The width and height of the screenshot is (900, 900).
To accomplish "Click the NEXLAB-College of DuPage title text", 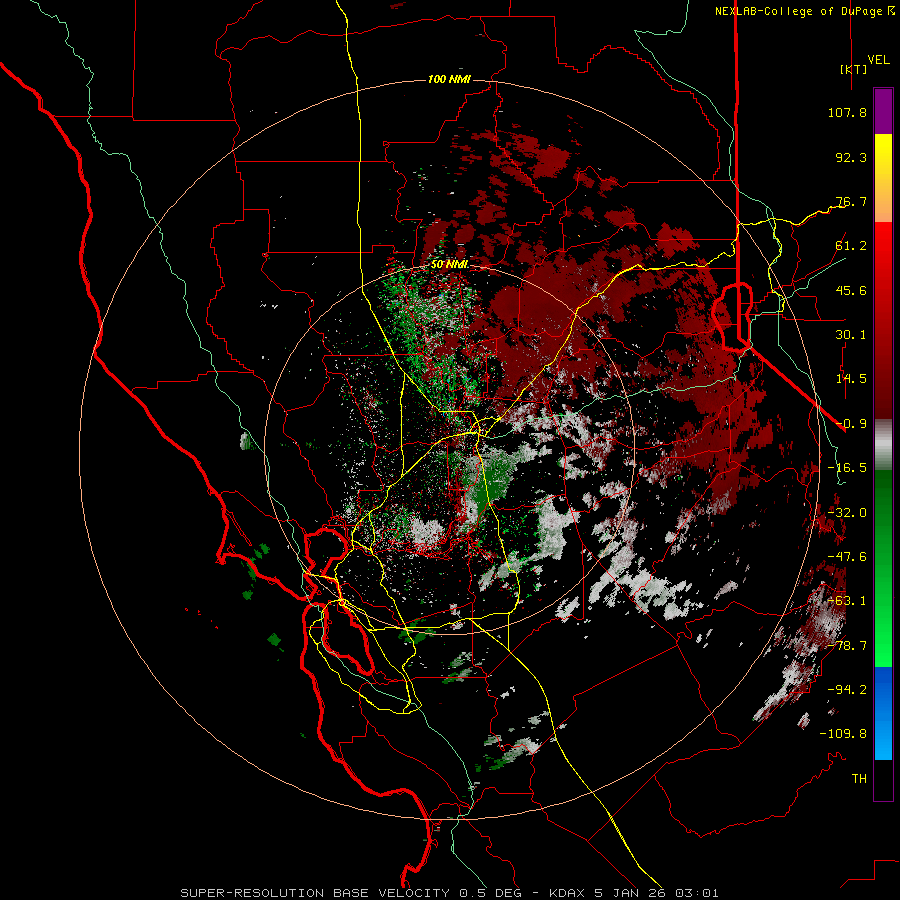I will (798, 11).
